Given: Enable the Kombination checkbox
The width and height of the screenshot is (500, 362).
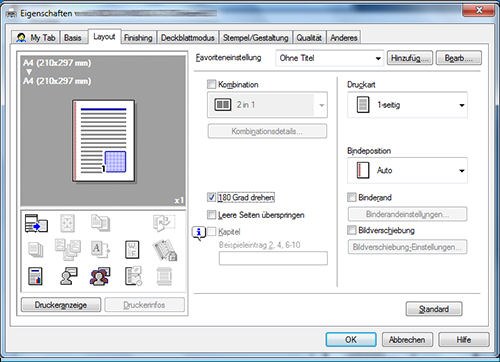Looking at the screenshot, I should 211,84.
